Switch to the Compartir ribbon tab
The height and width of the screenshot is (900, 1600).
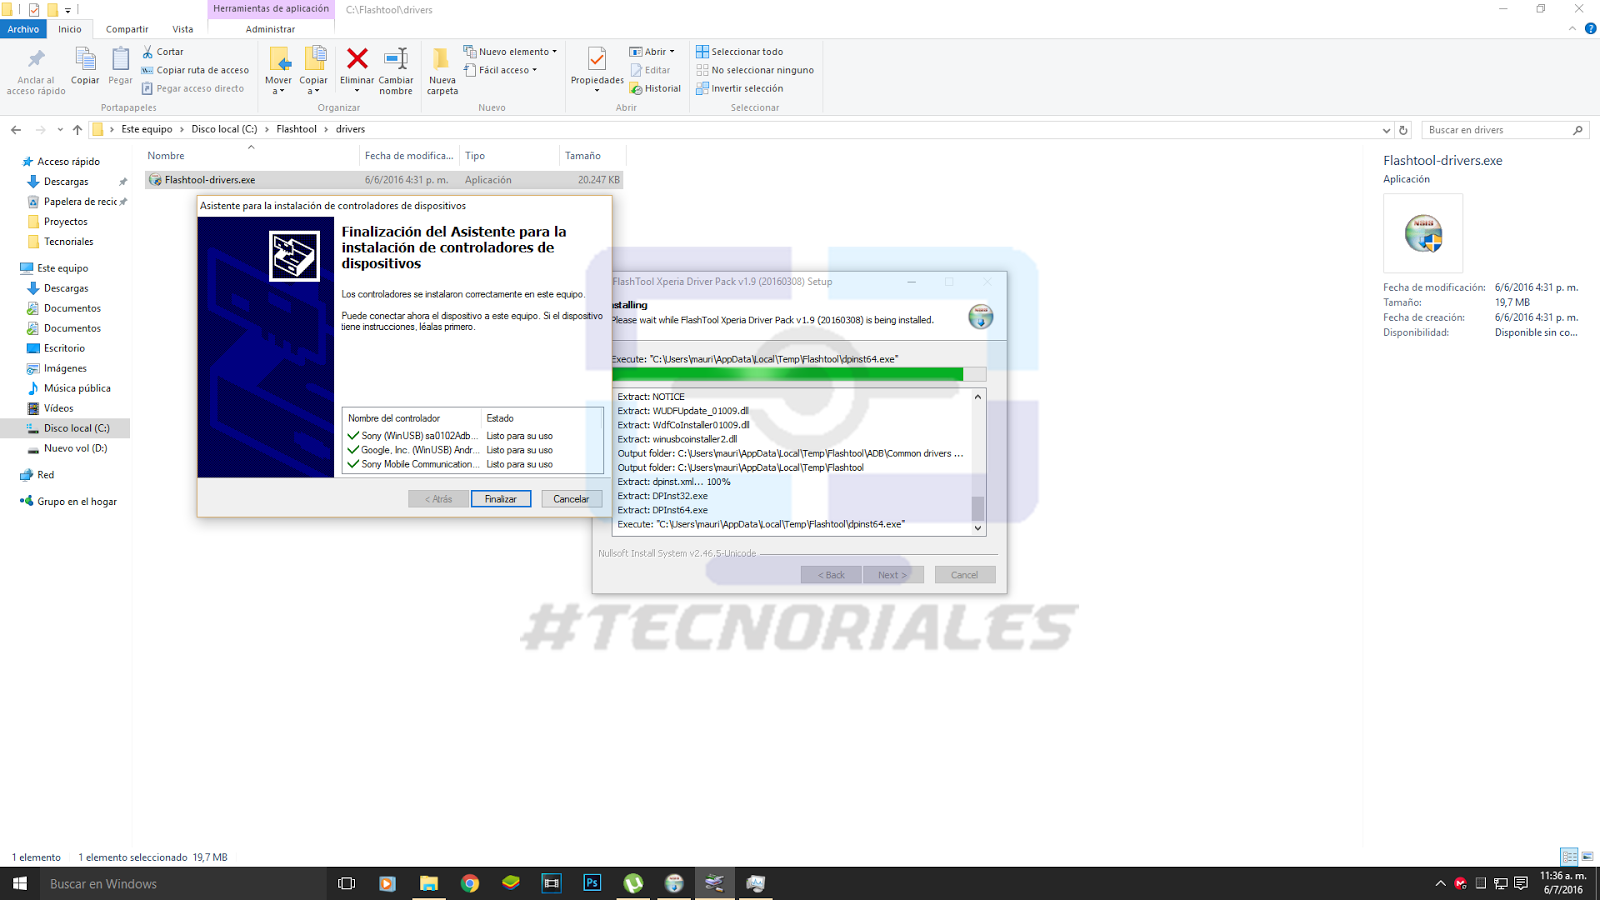click(127, 29)
